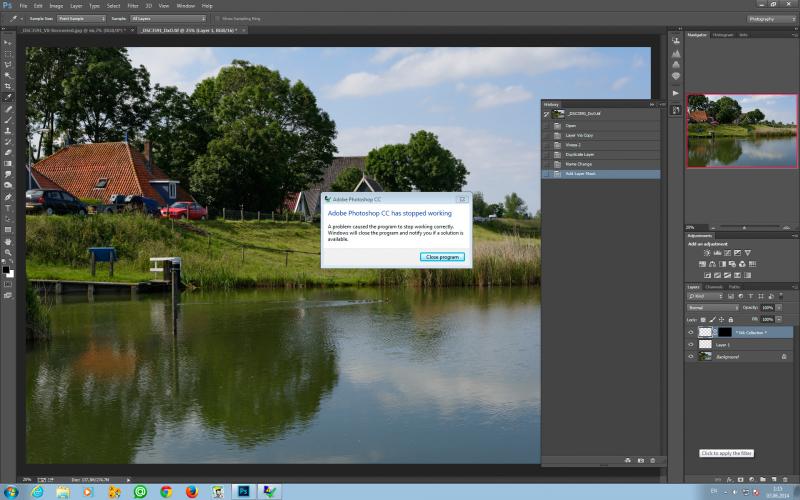Open the Sample All Layers dropdown

pyautogui.click(x=168, y=18)
